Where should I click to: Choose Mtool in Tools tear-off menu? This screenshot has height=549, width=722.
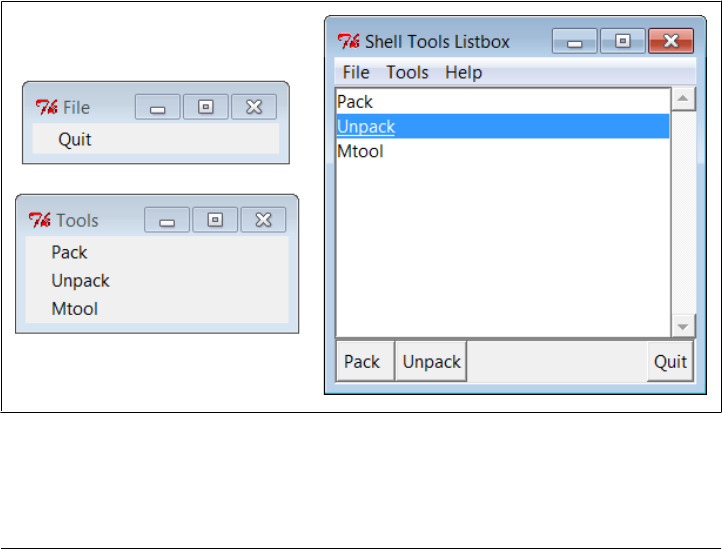pyautogui.click(x=75, y=309)
